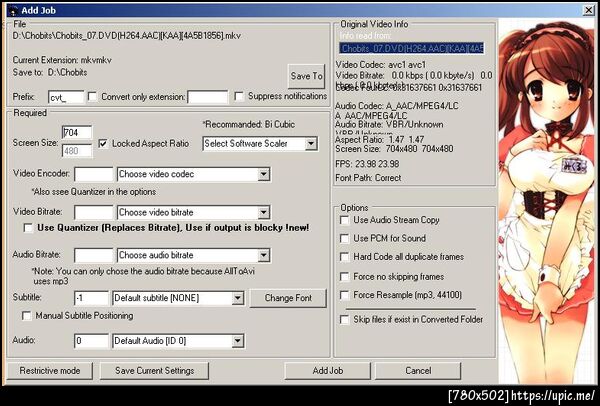
Task: Open the Change Font dialog
Action: 288,298
